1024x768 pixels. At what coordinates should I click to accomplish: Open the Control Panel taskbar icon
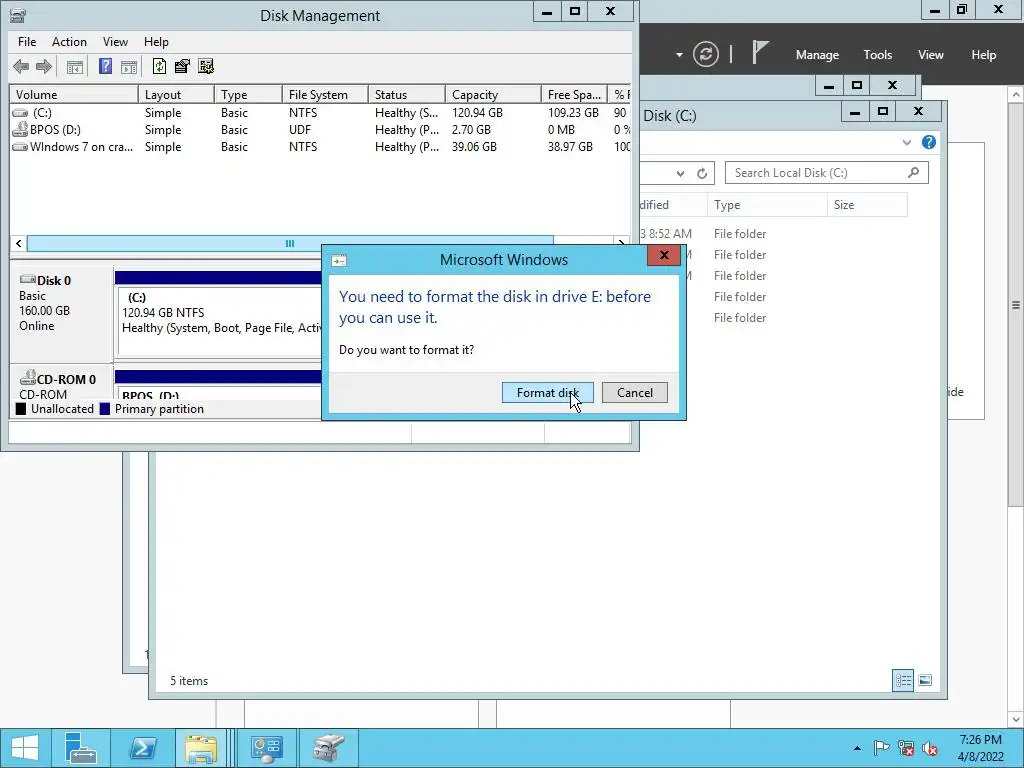266,748
